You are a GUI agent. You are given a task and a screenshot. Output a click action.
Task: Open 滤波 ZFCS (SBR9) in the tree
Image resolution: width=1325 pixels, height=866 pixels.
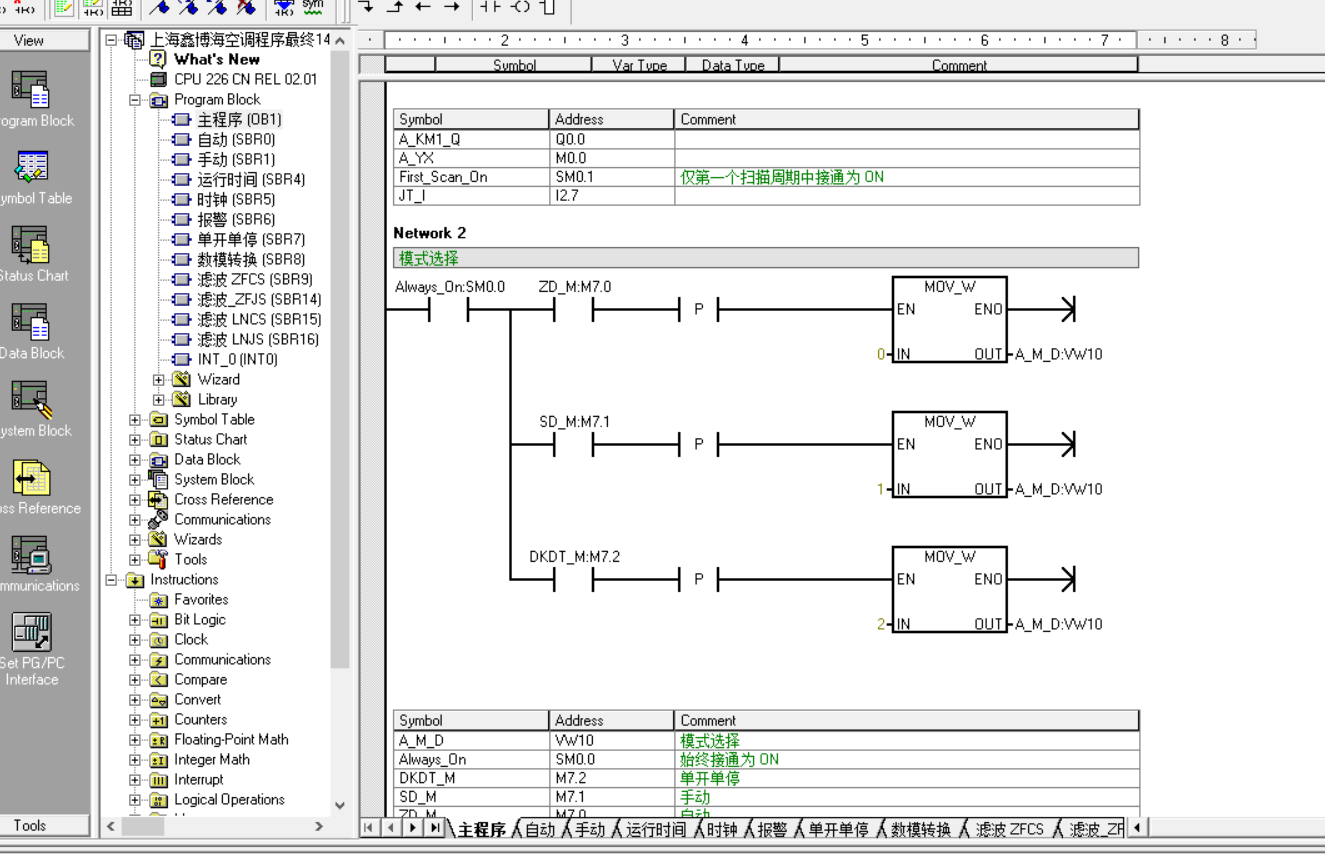(254, 279)
